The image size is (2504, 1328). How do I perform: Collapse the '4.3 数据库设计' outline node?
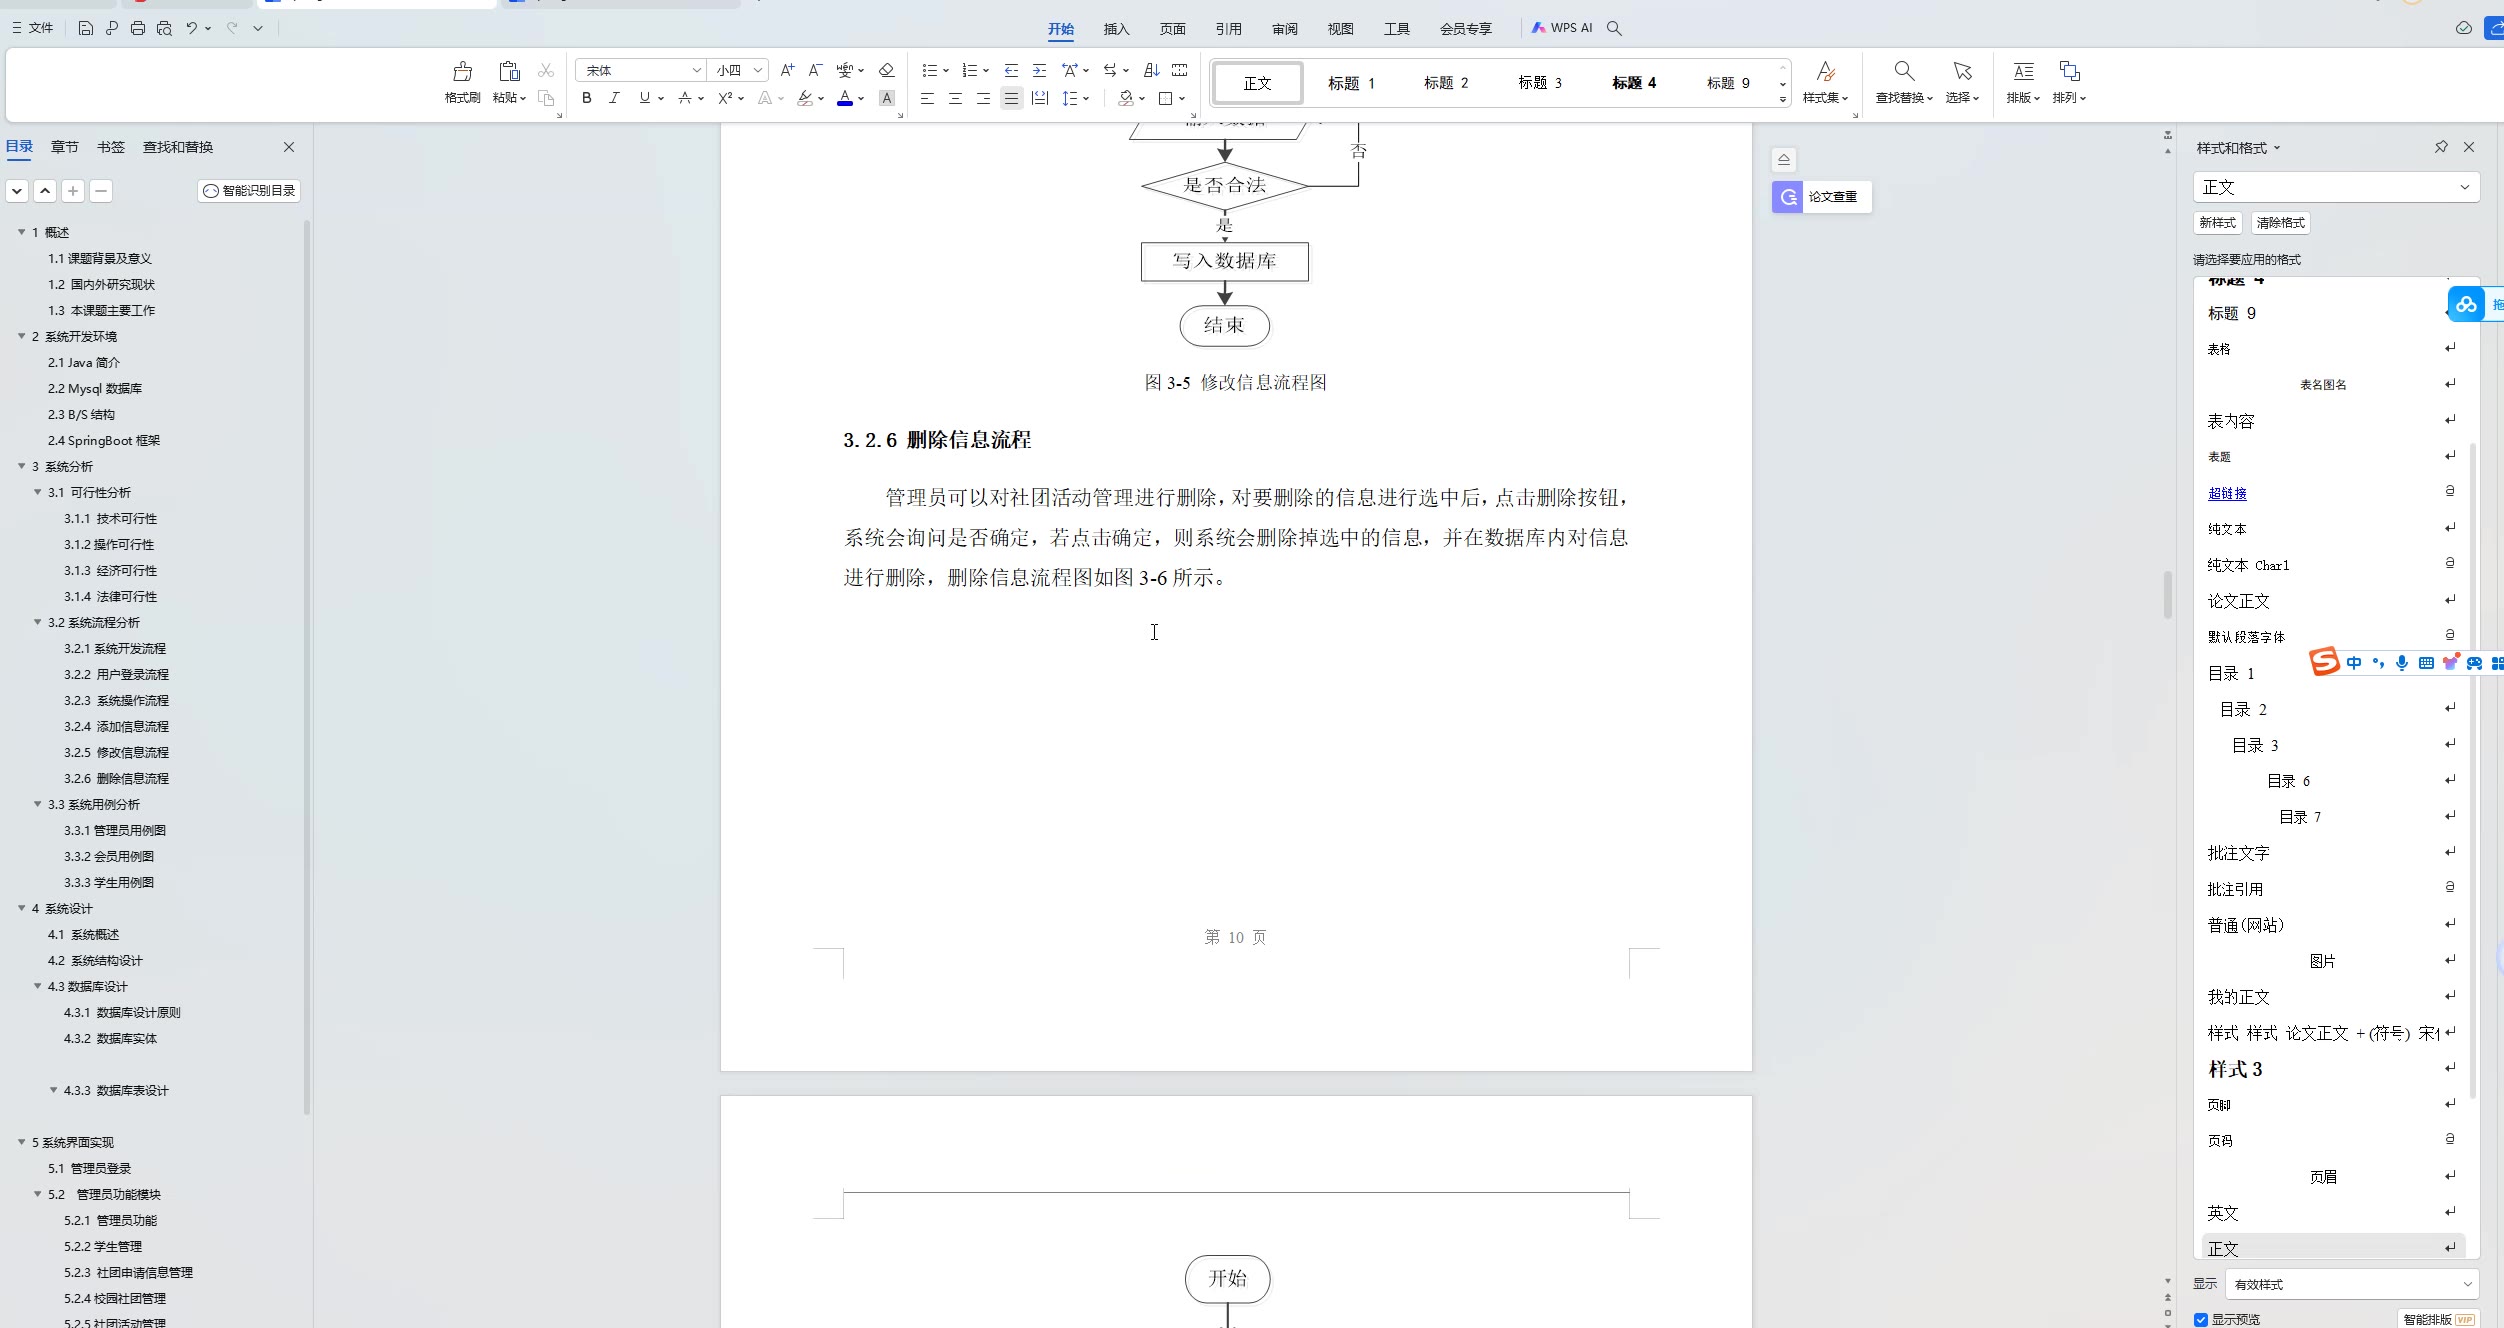(38, 986)
